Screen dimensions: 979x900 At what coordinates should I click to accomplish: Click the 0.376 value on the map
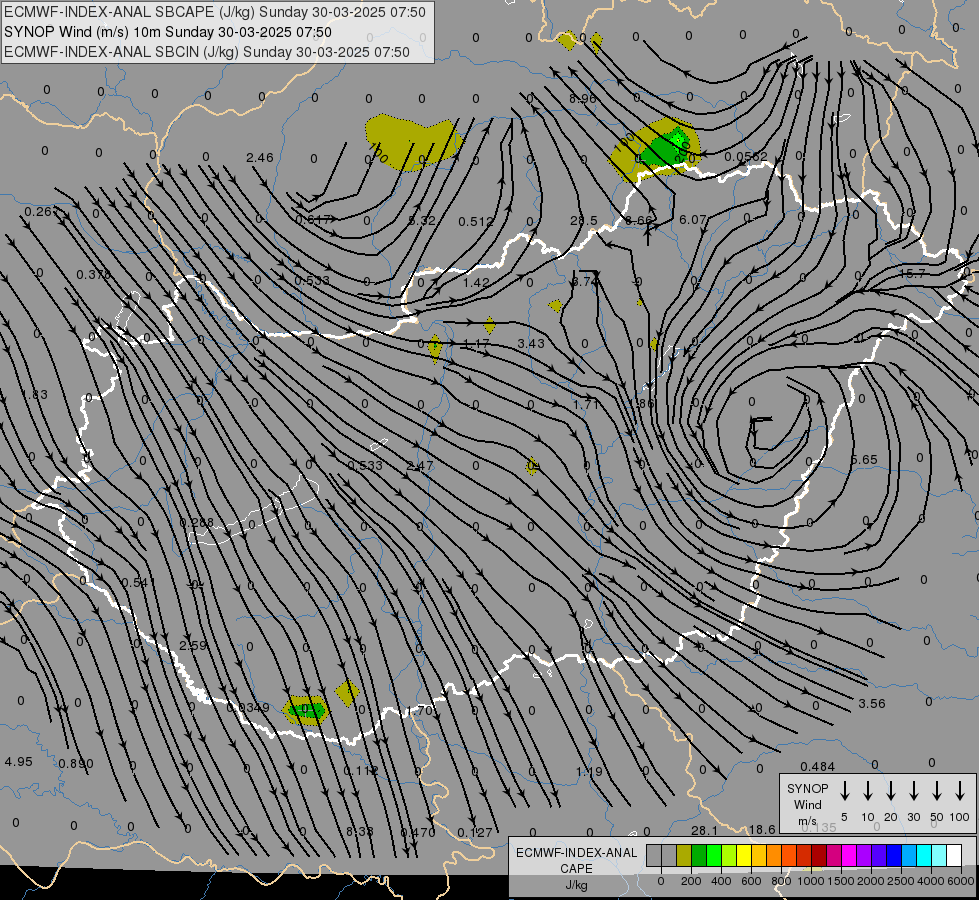(94, 274)
